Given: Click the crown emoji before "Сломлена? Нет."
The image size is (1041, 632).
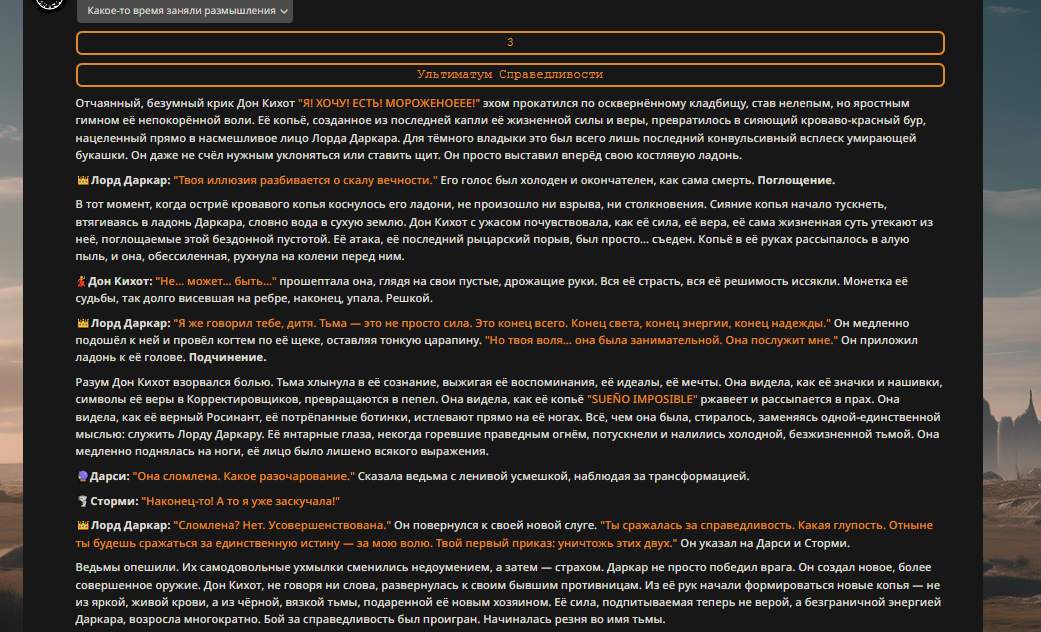Looking at the screenshot, I should point(83,526).
